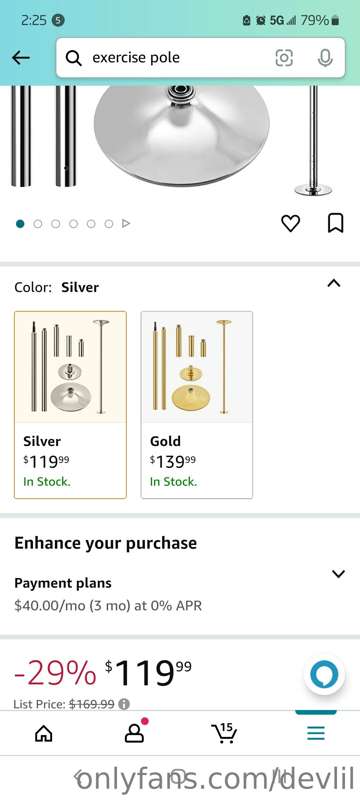Play product video carousel indicator
The image size is (360, 800).
coord(126,223)
